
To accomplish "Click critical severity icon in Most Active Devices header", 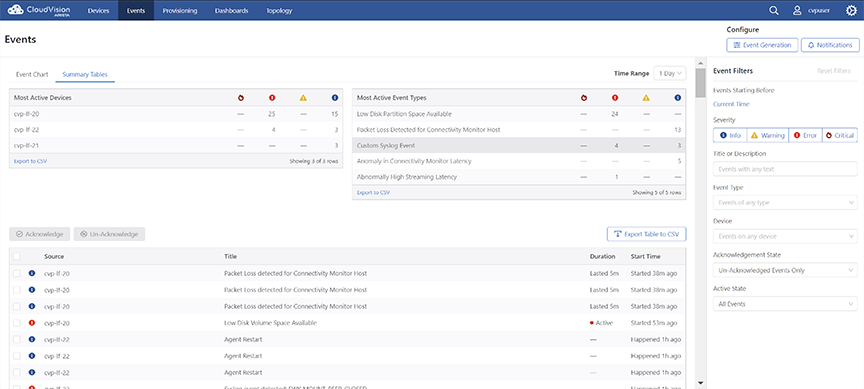I will coord(241,98).
